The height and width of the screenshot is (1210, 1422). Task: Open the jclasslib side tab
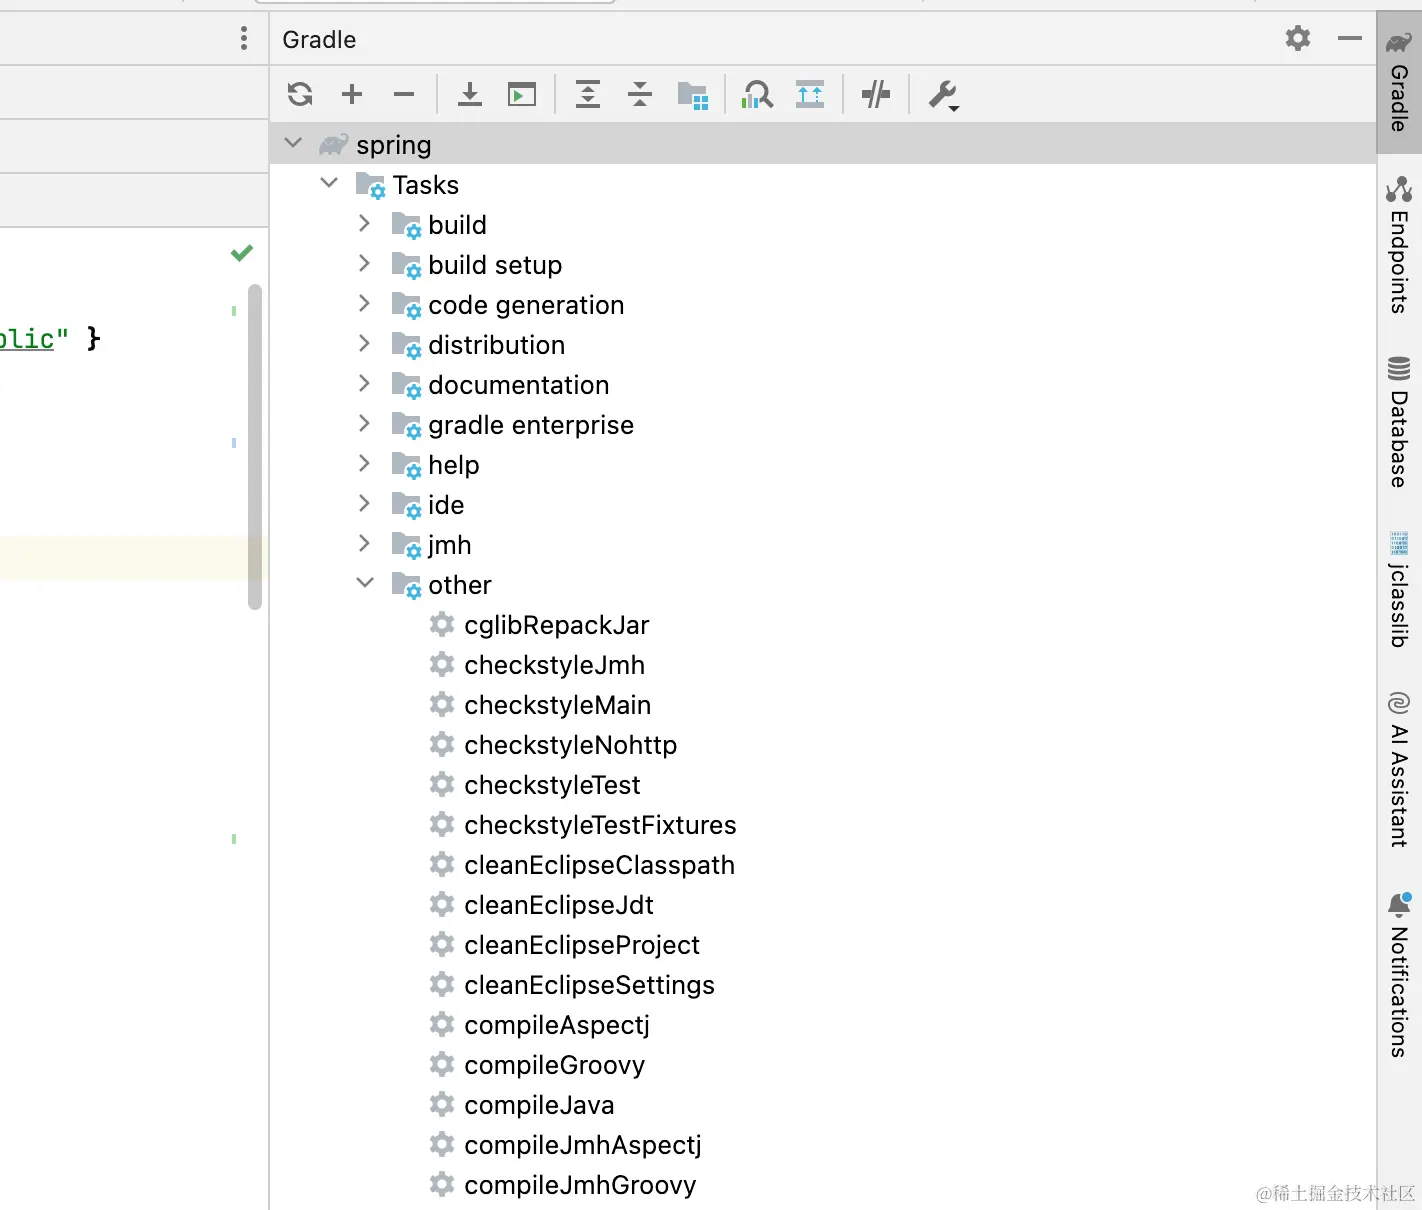point(1399,589)
